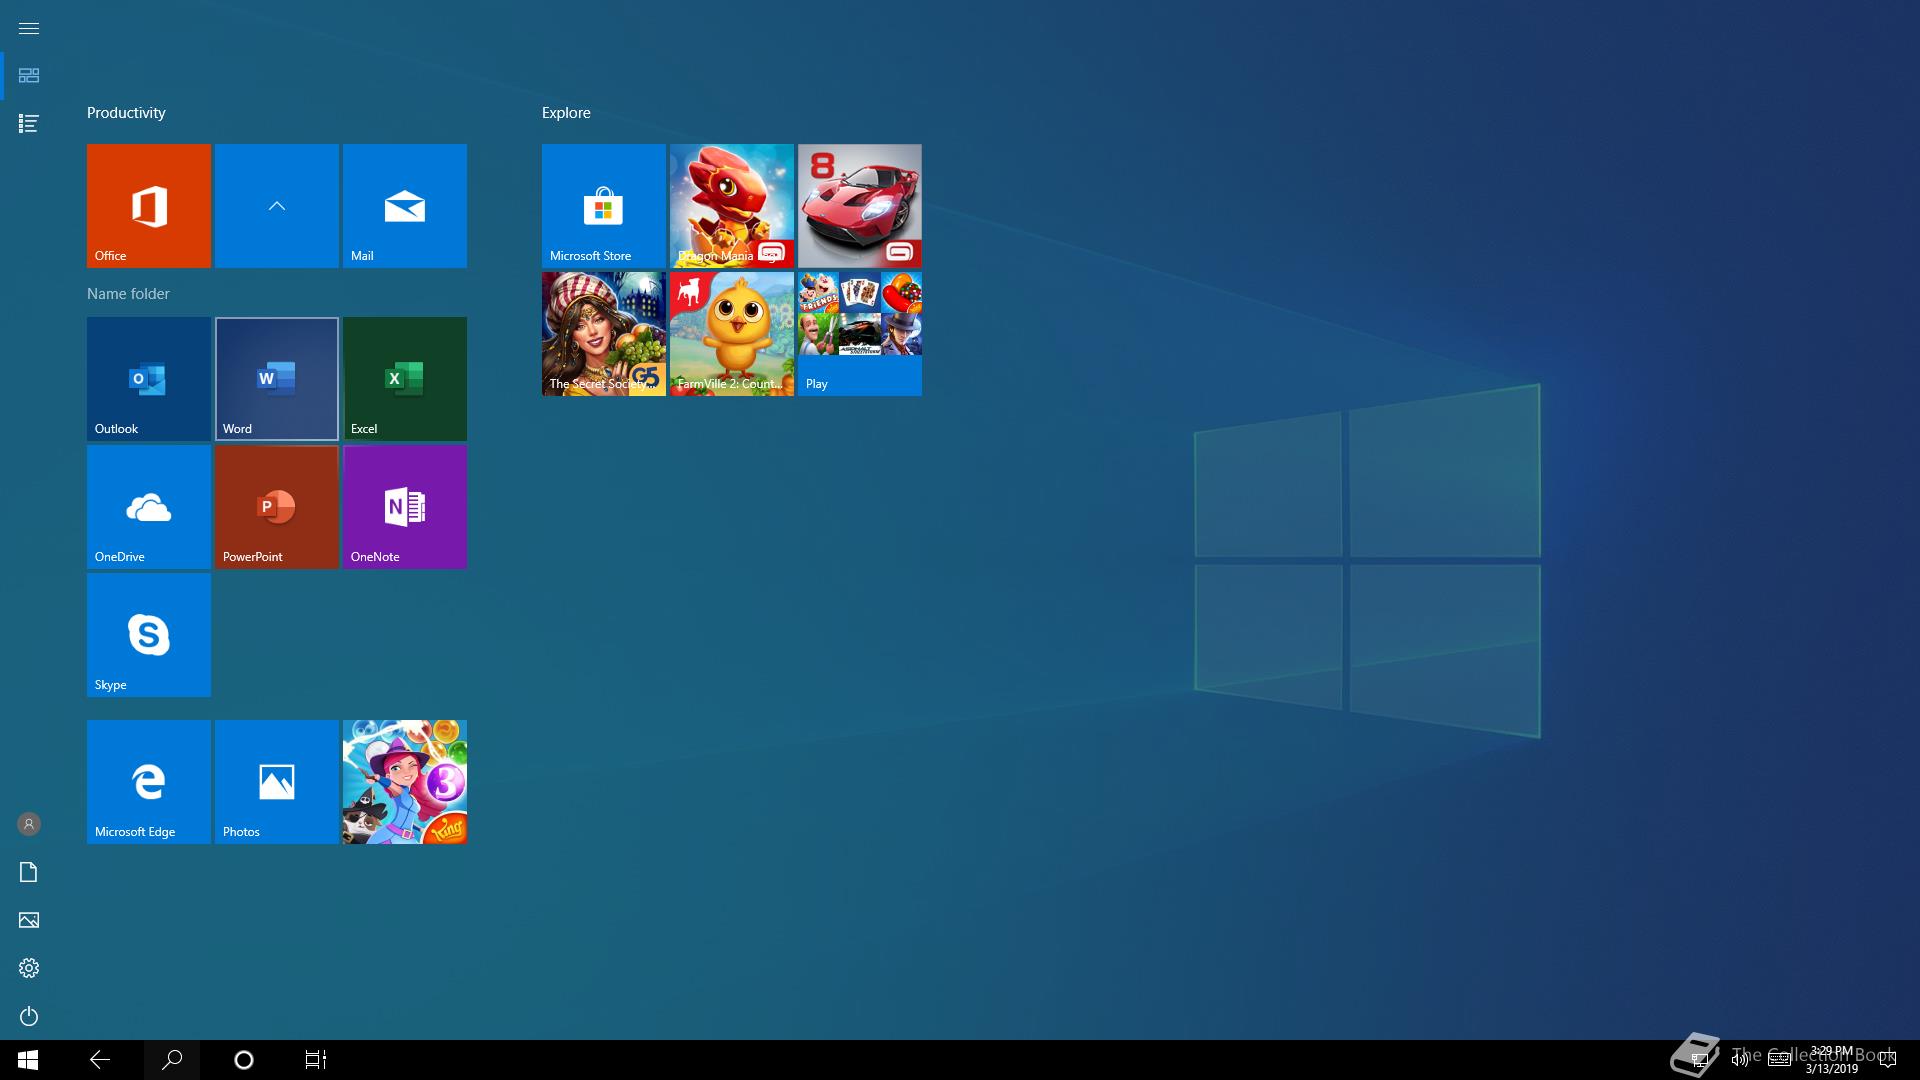Open the Play games folder tile

pyautogui.click(x=859, y=334)
